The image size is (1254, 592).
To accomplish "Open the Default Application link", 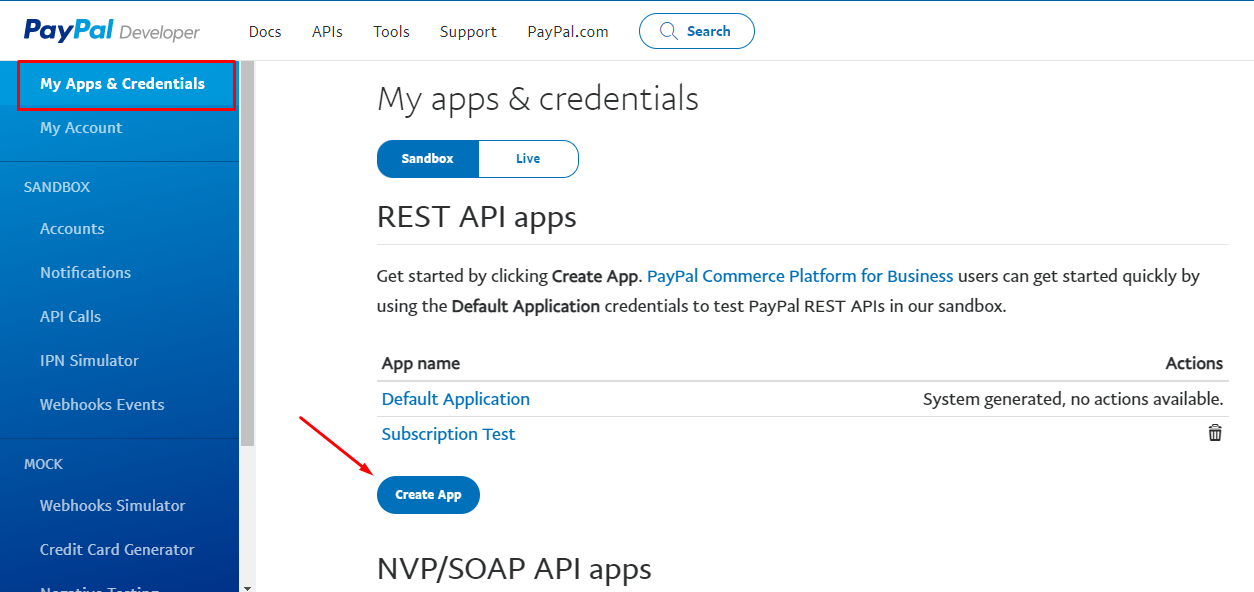I will tap(456, 399).
